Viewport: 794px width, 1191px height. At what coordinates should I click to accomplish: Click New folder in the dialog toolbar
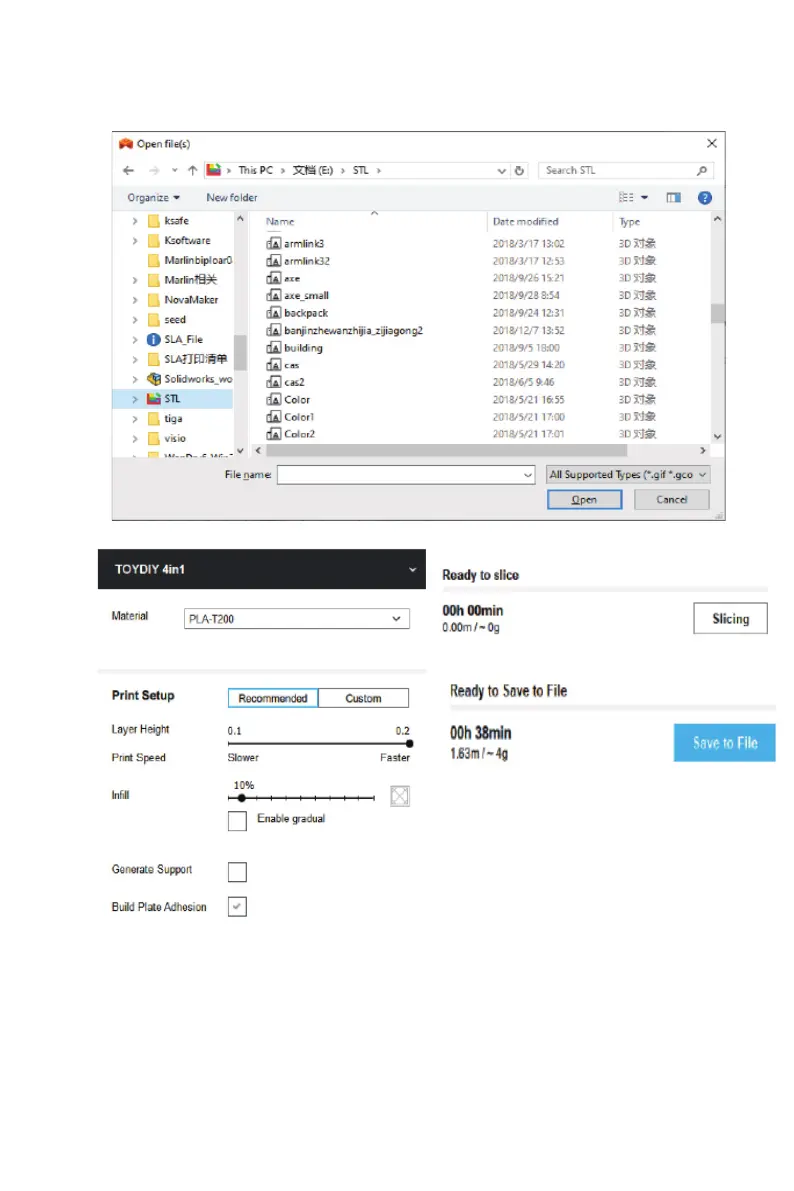(x=232, y=197)
